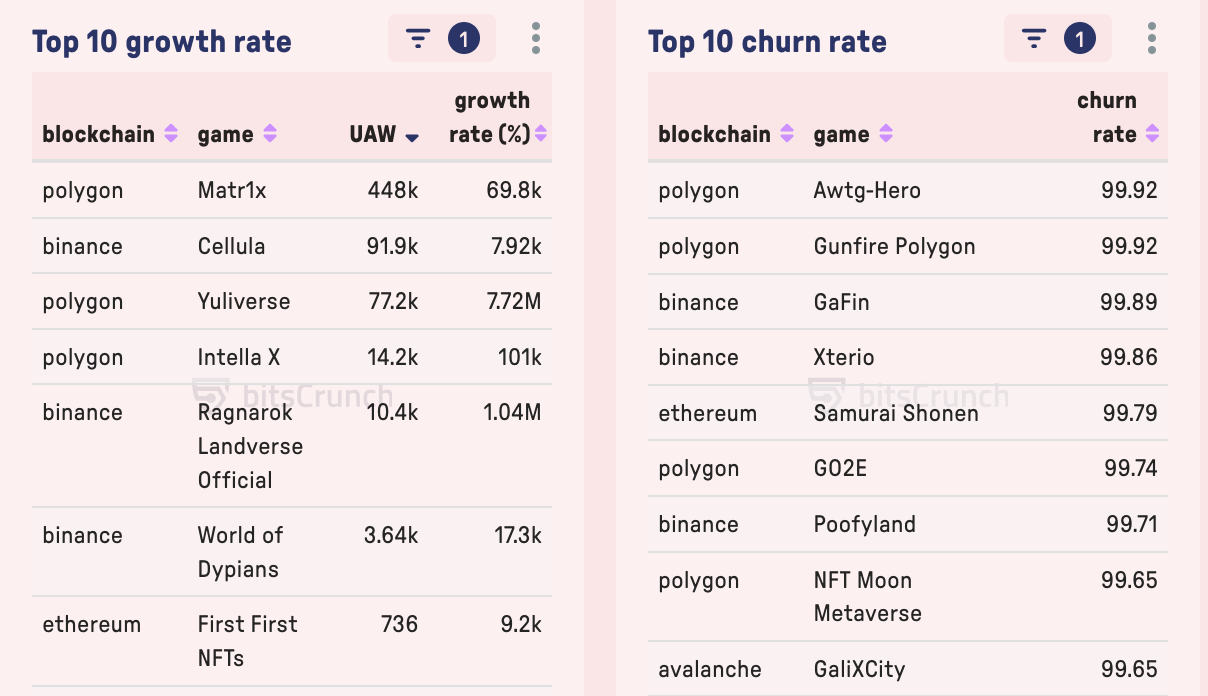
Task: Sort churn table by game column
Action: pos(885,134)
